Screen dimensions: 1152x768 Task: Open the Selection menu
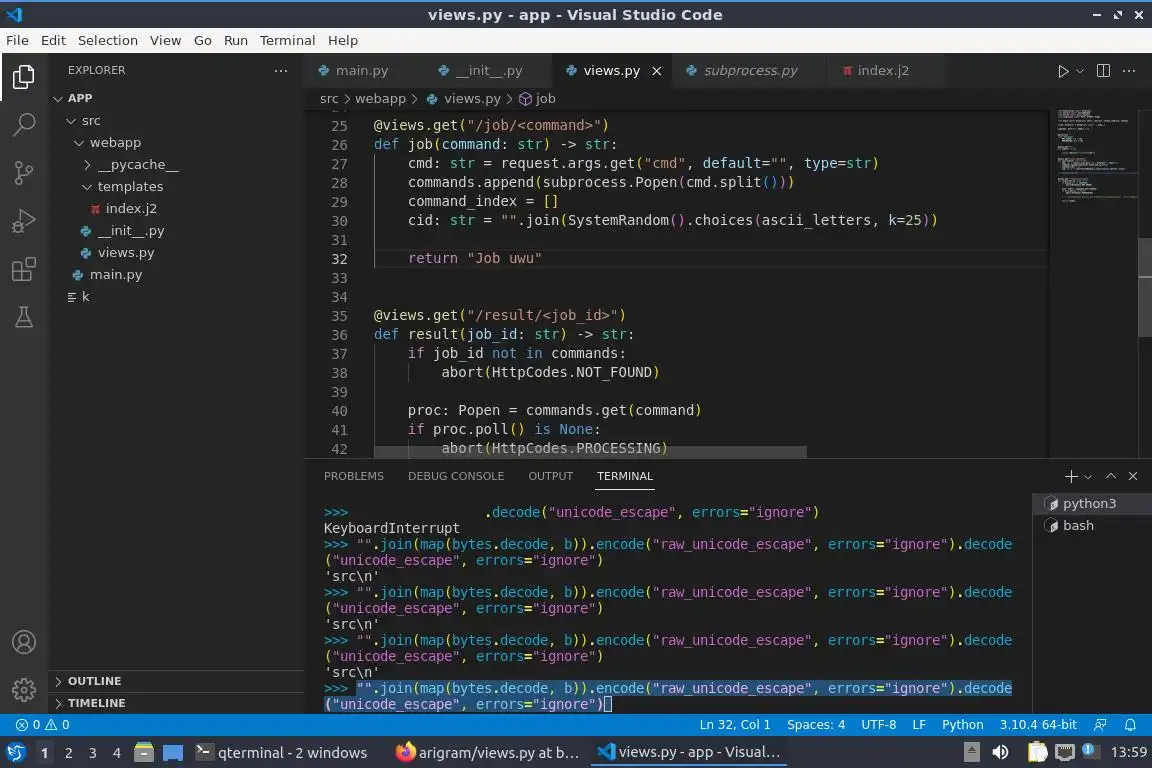pyautogui.click(x=107, y=40)
